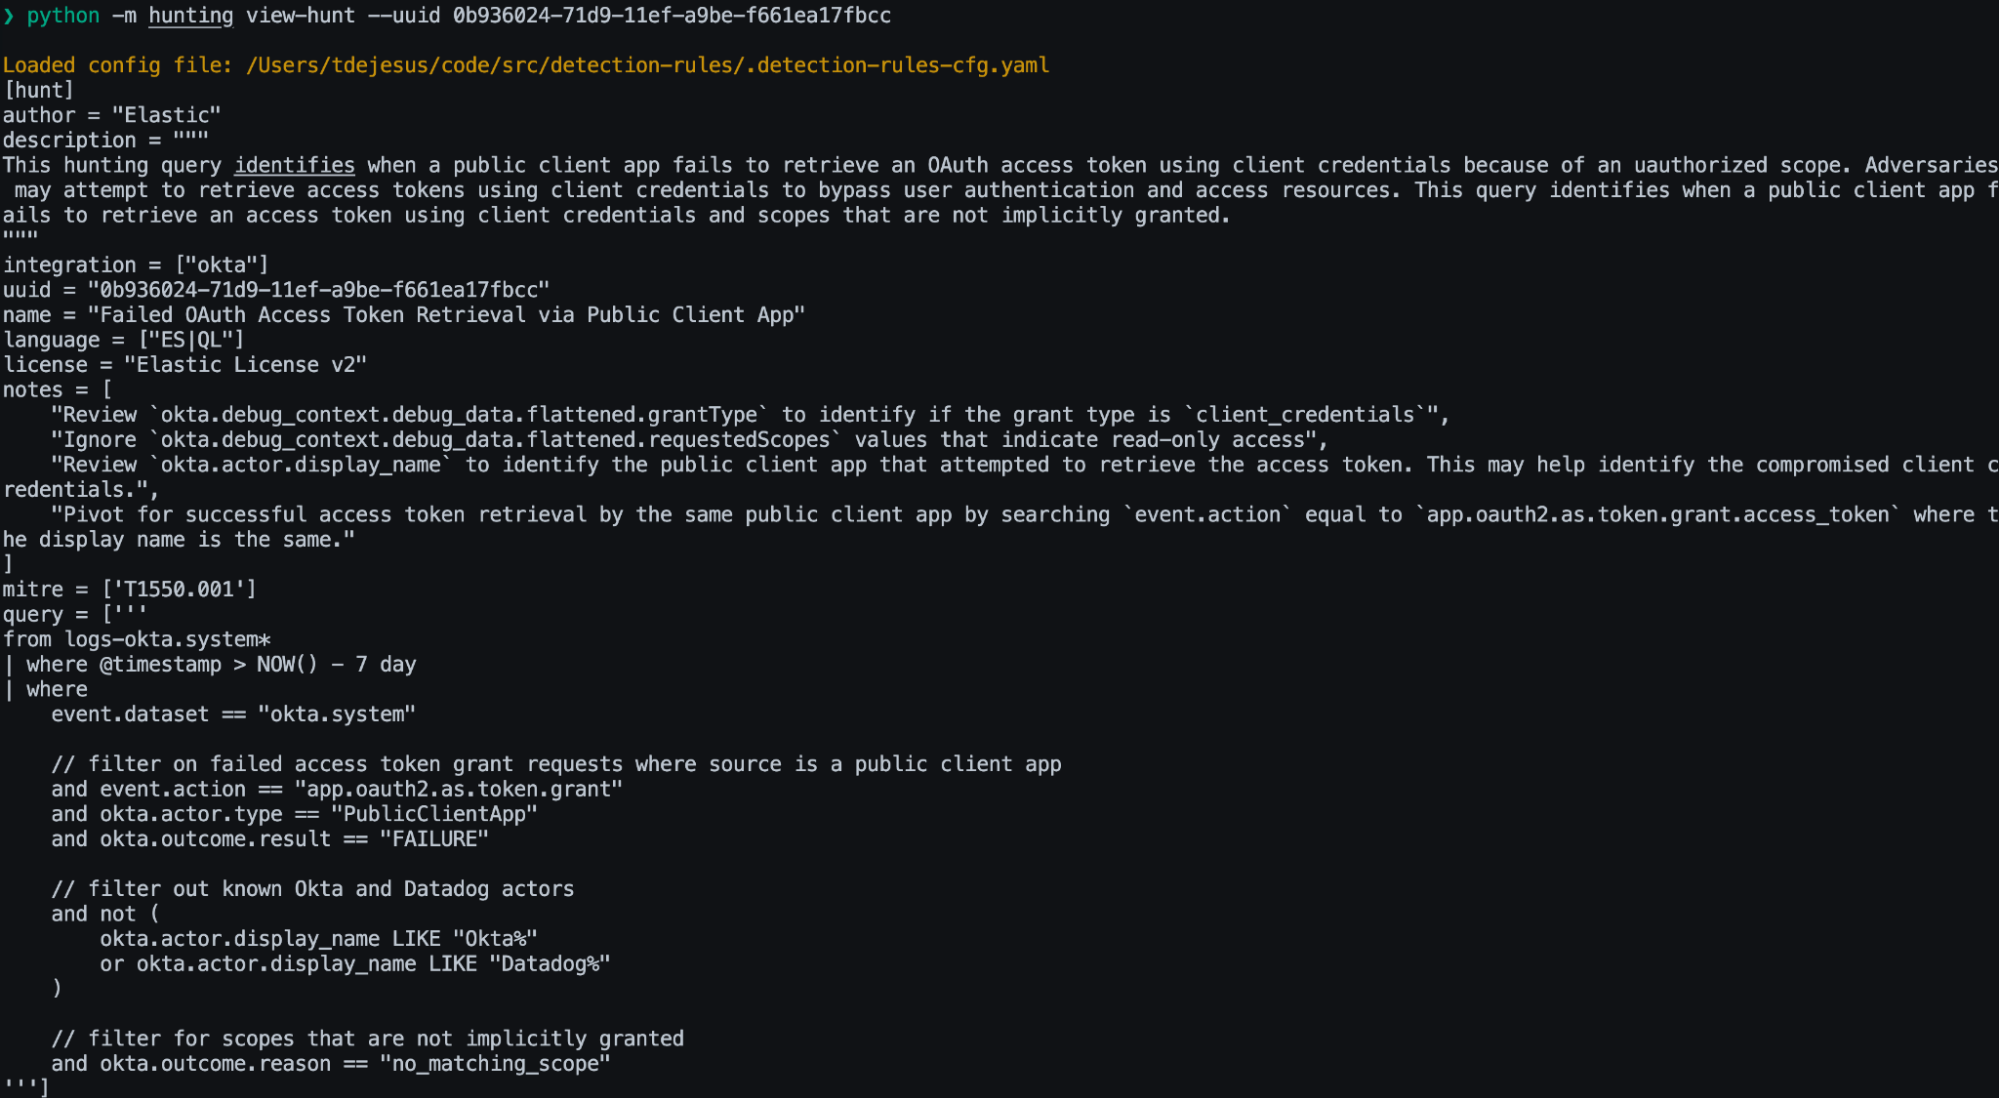This screenshot has width=1999, height=1099.
Task: Click the loaded config file path
Action: click(647, 65)
